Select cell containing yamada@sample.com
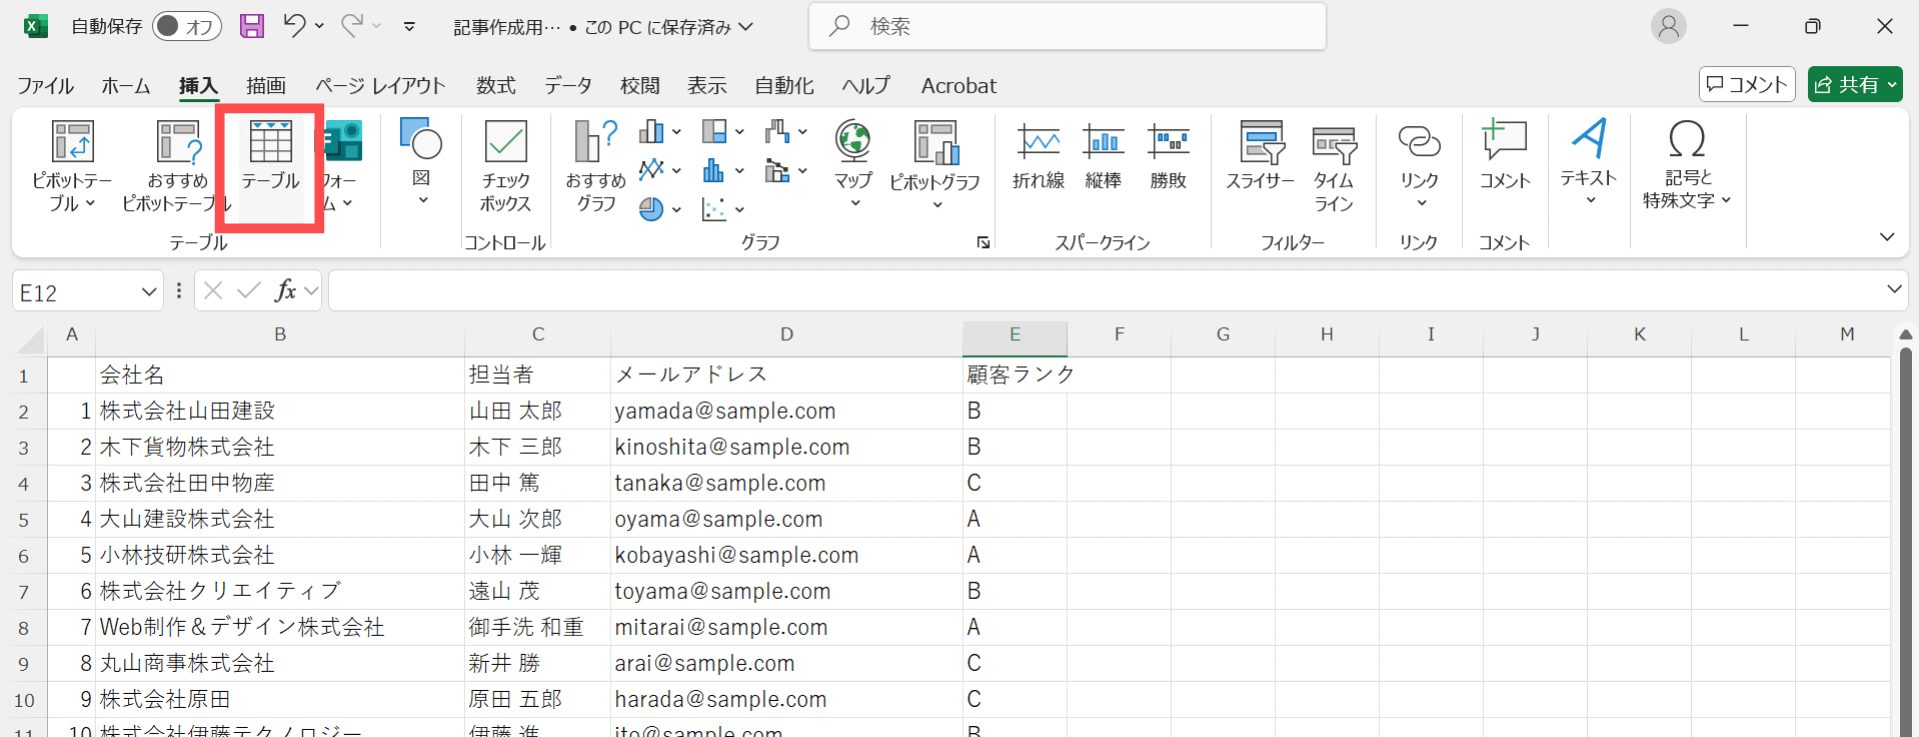The height and width of the screenshot is (737, 1919). [x=786, y=411]
